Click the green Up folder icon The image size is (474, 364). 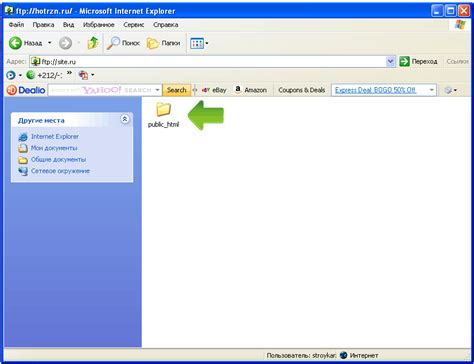pyautogui.click(x=93, y=43)
